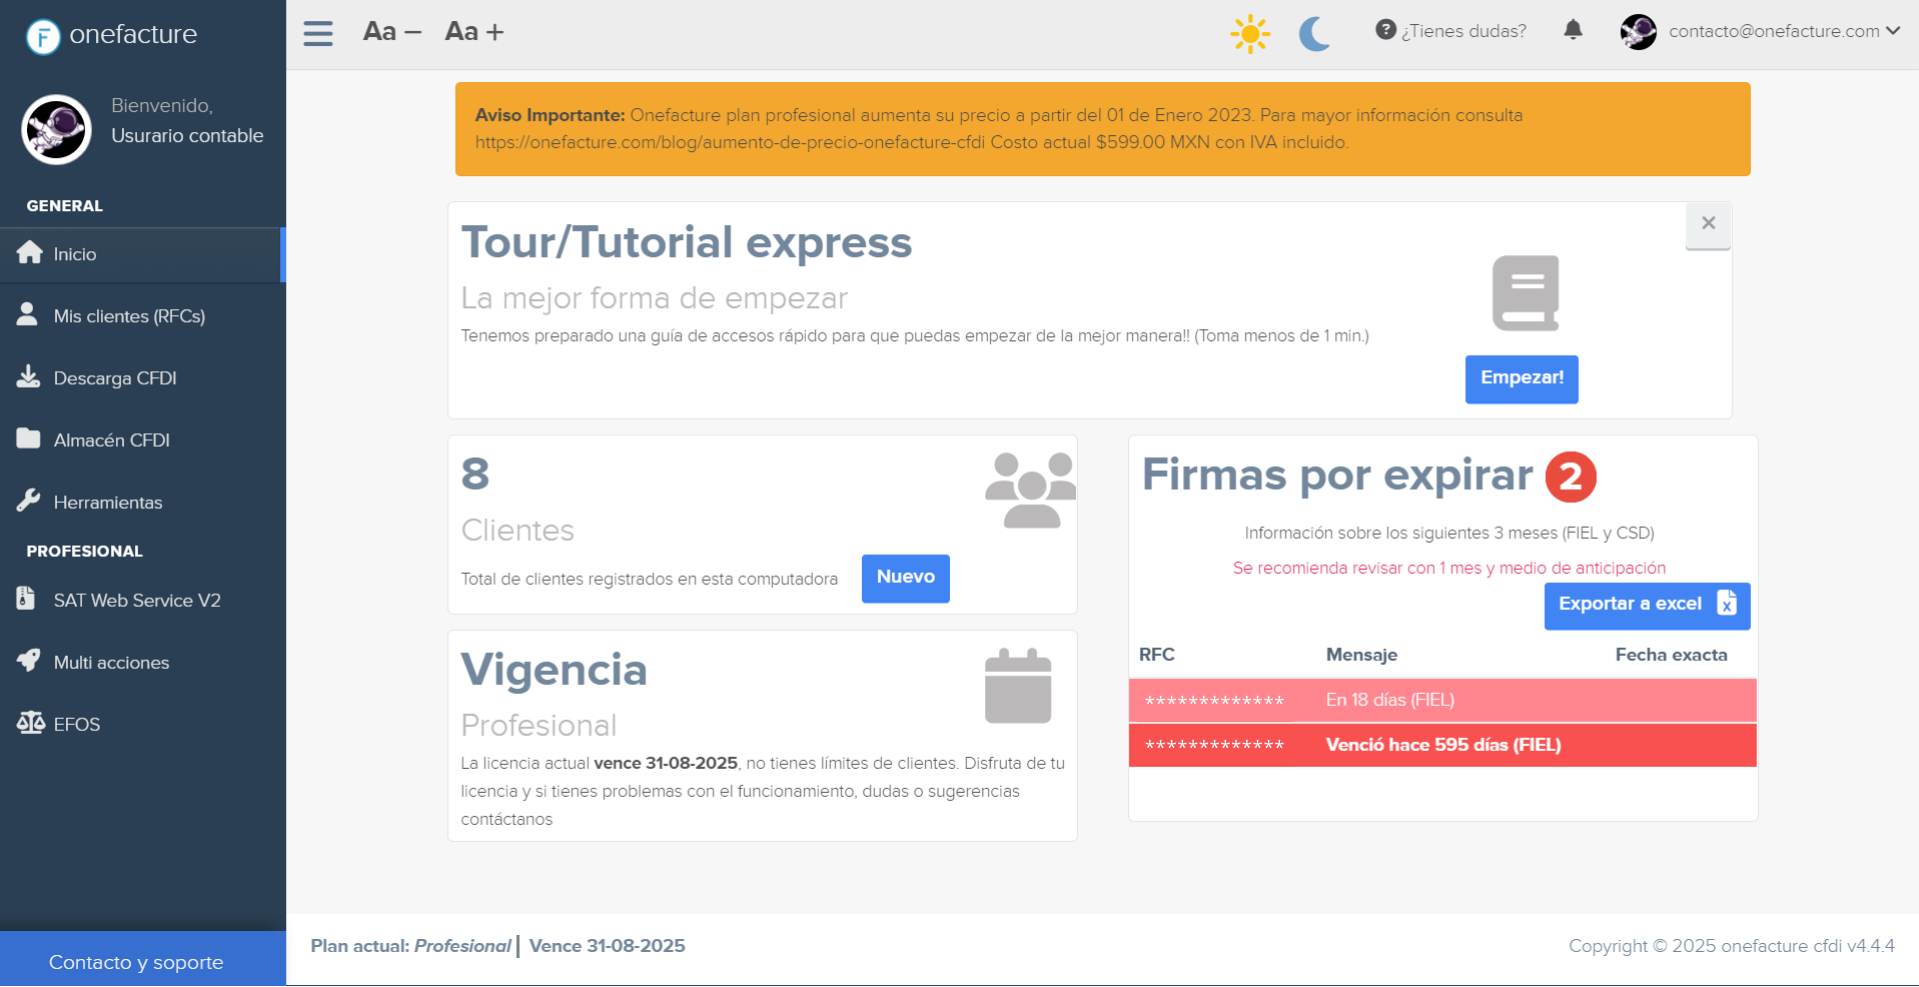Click the home icon beside Inicio
The height and width of the screenshot is (987, 1919).
point(30,252)
